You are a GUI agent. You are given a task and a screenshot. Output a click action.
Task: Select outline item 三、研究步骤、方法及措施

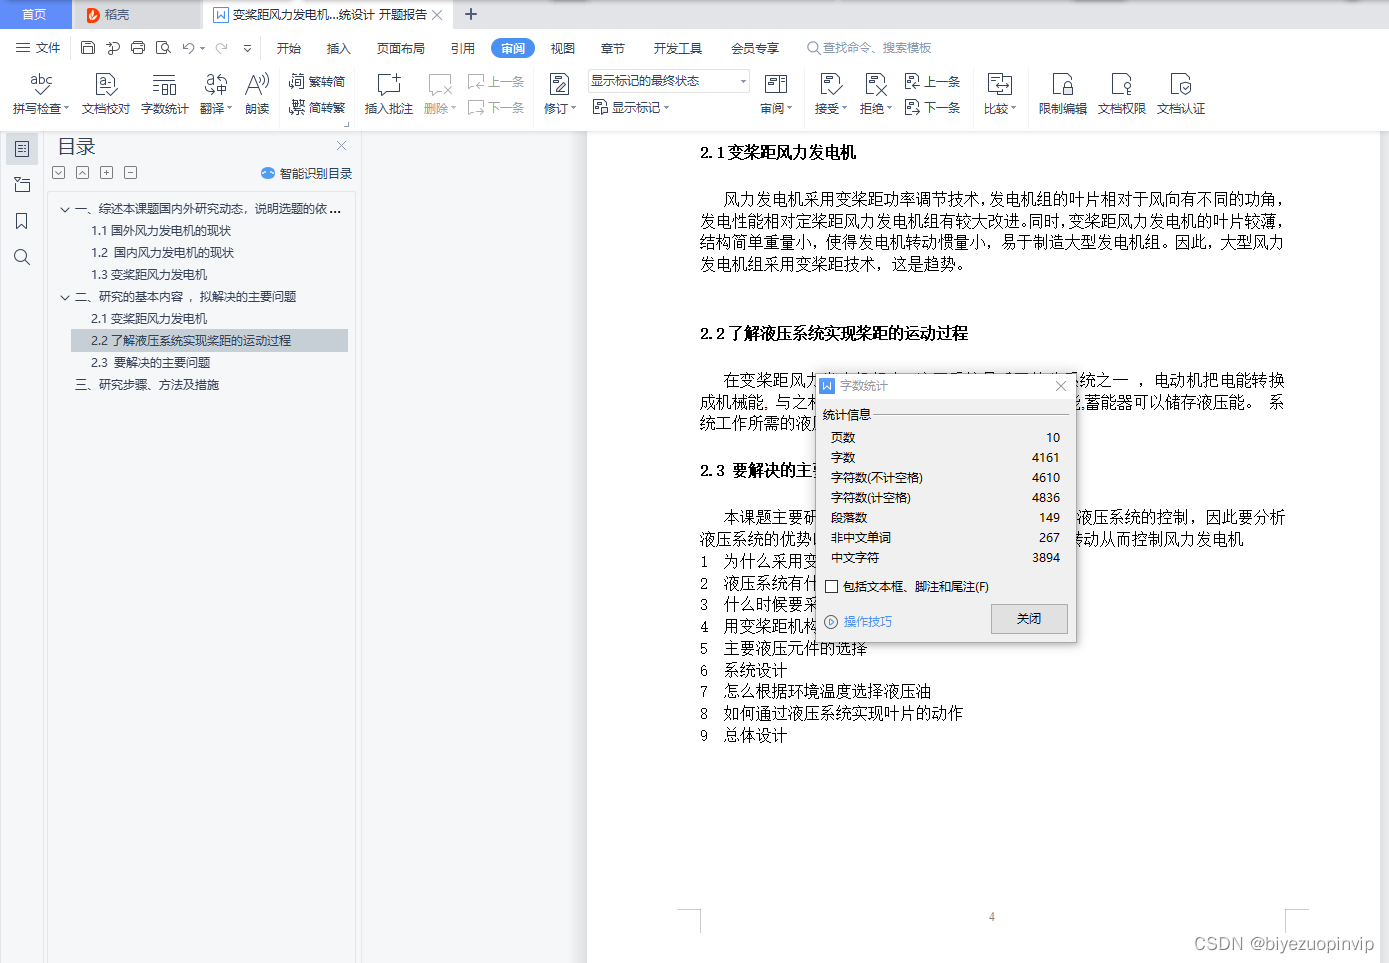coord(147,385)
